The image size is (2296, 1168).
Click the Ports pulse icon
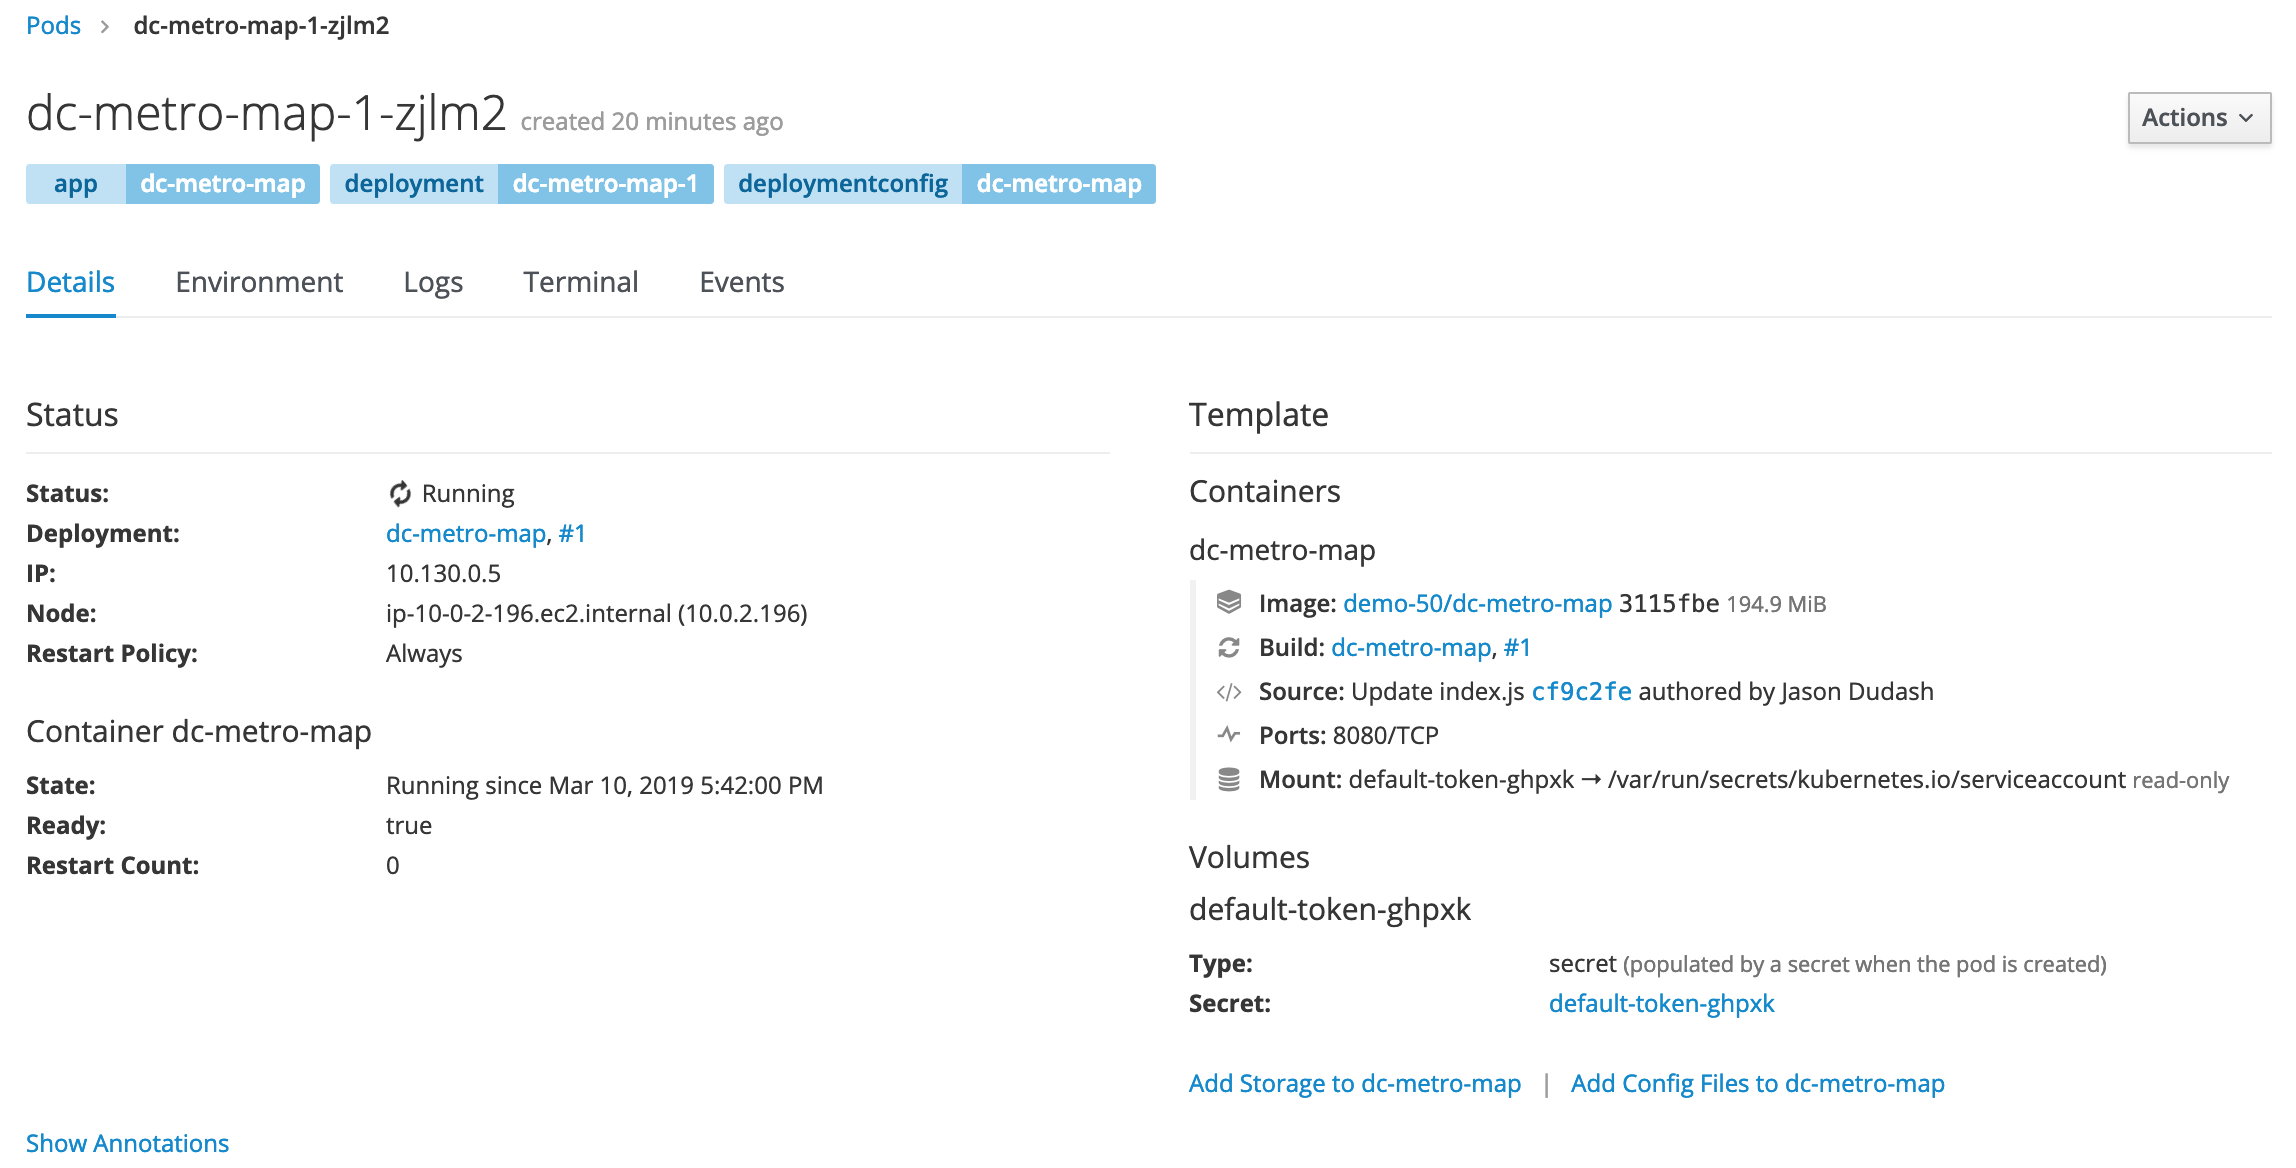point(1229,735)
